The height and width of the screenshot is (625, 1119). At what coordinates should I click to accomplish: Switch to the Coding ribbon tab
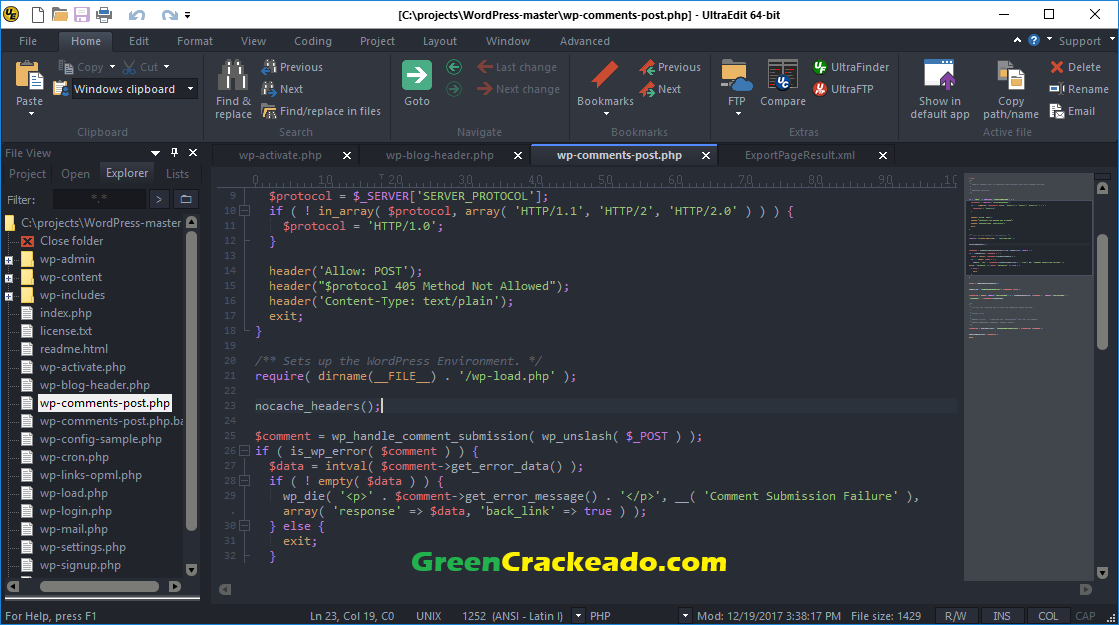tap(312, 41)
